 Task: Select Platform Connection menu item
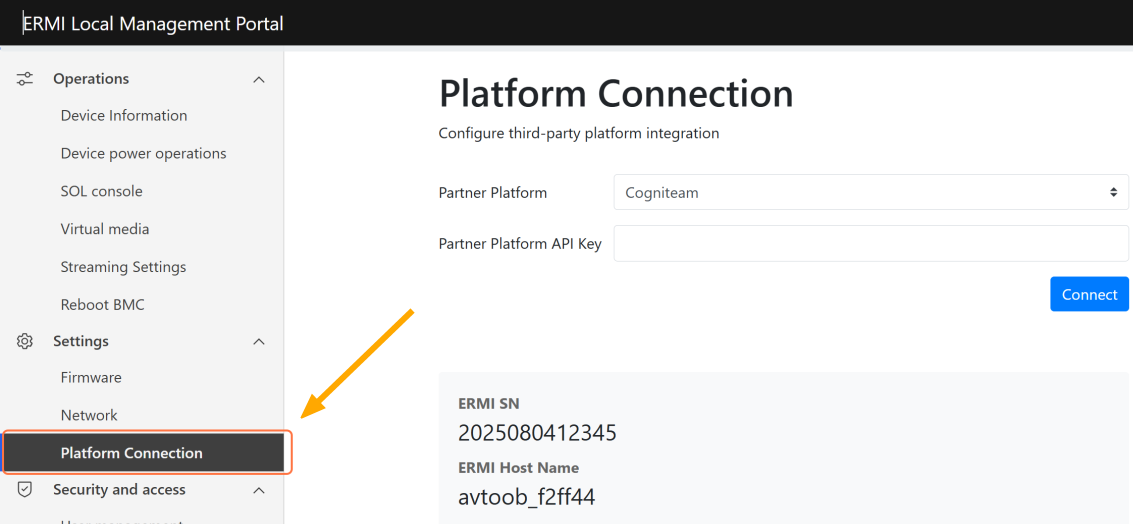[131, 453]
